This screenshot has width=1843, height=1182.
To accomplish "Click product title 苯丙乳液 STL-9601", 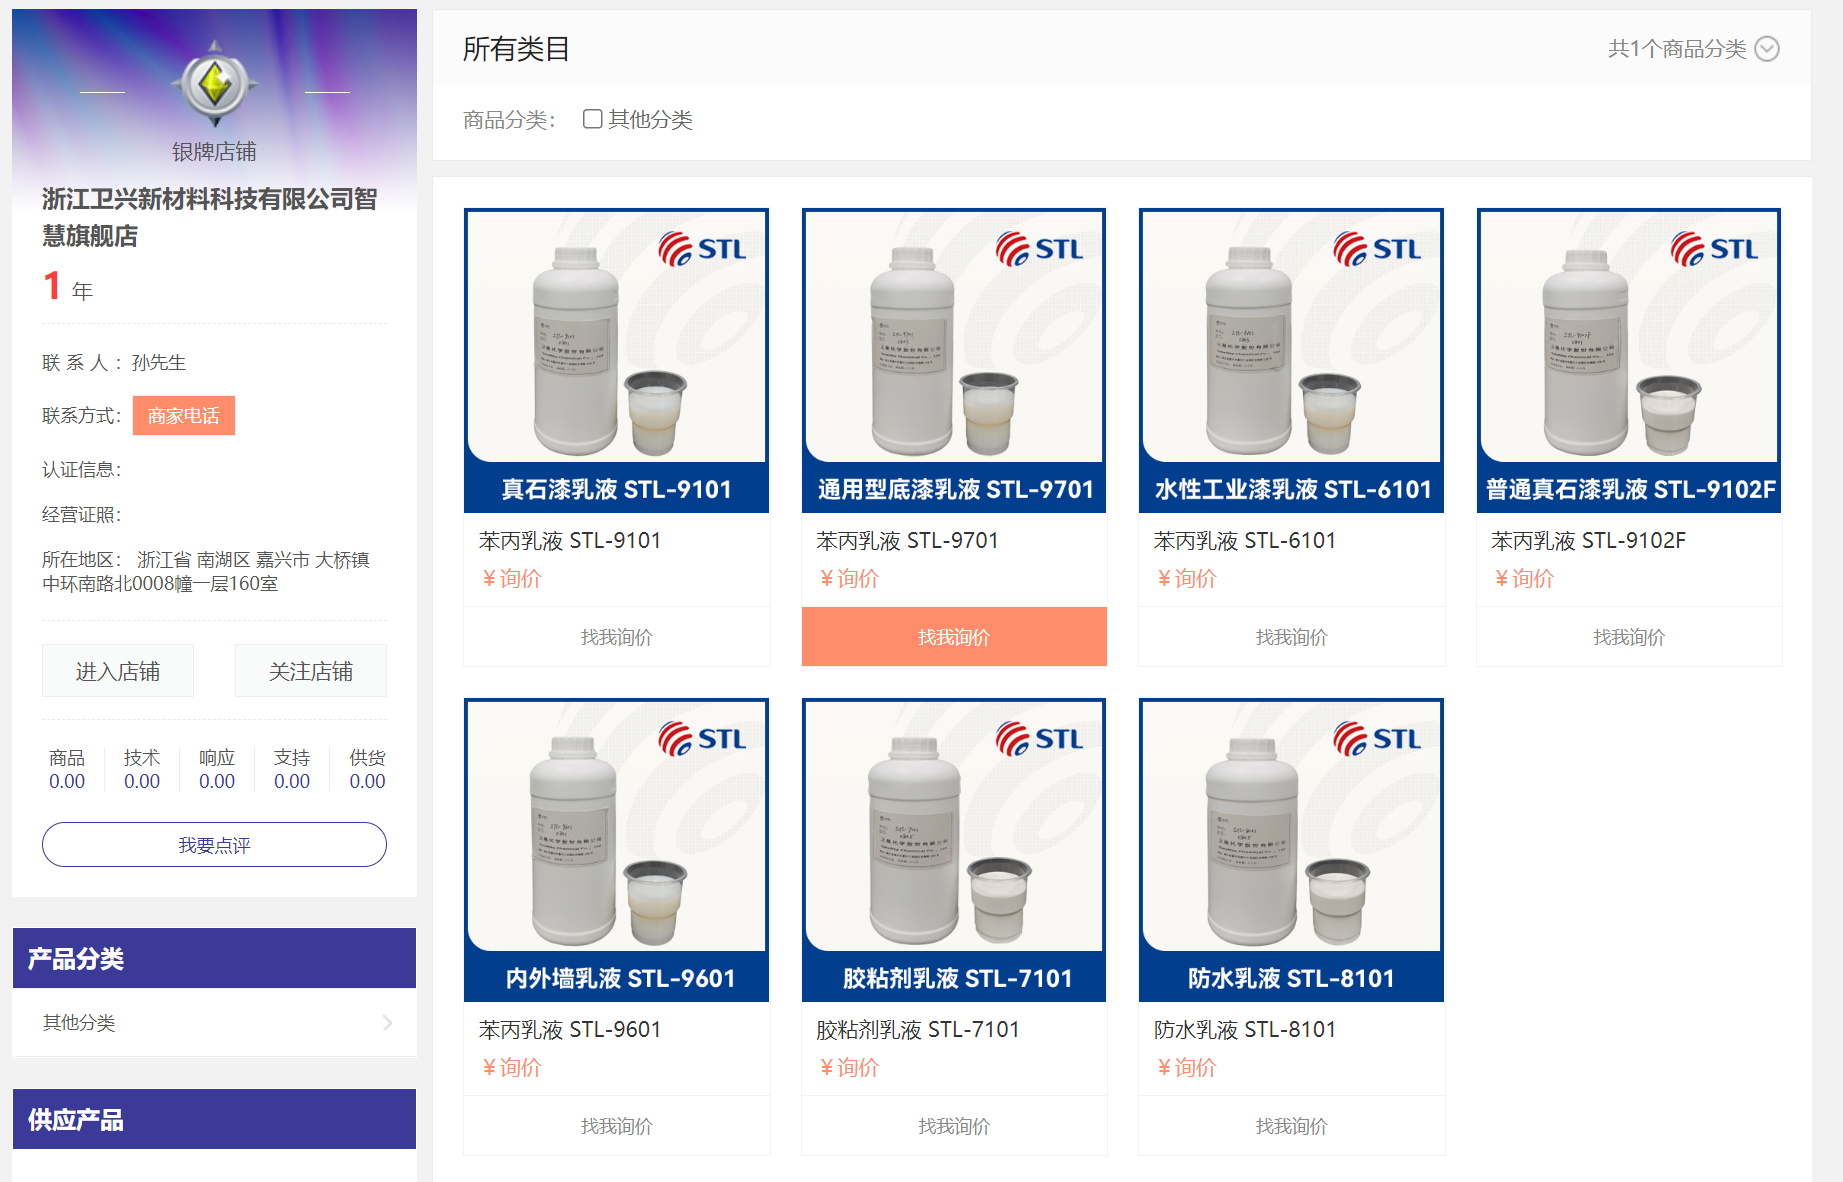I will tap(570, 1030).
